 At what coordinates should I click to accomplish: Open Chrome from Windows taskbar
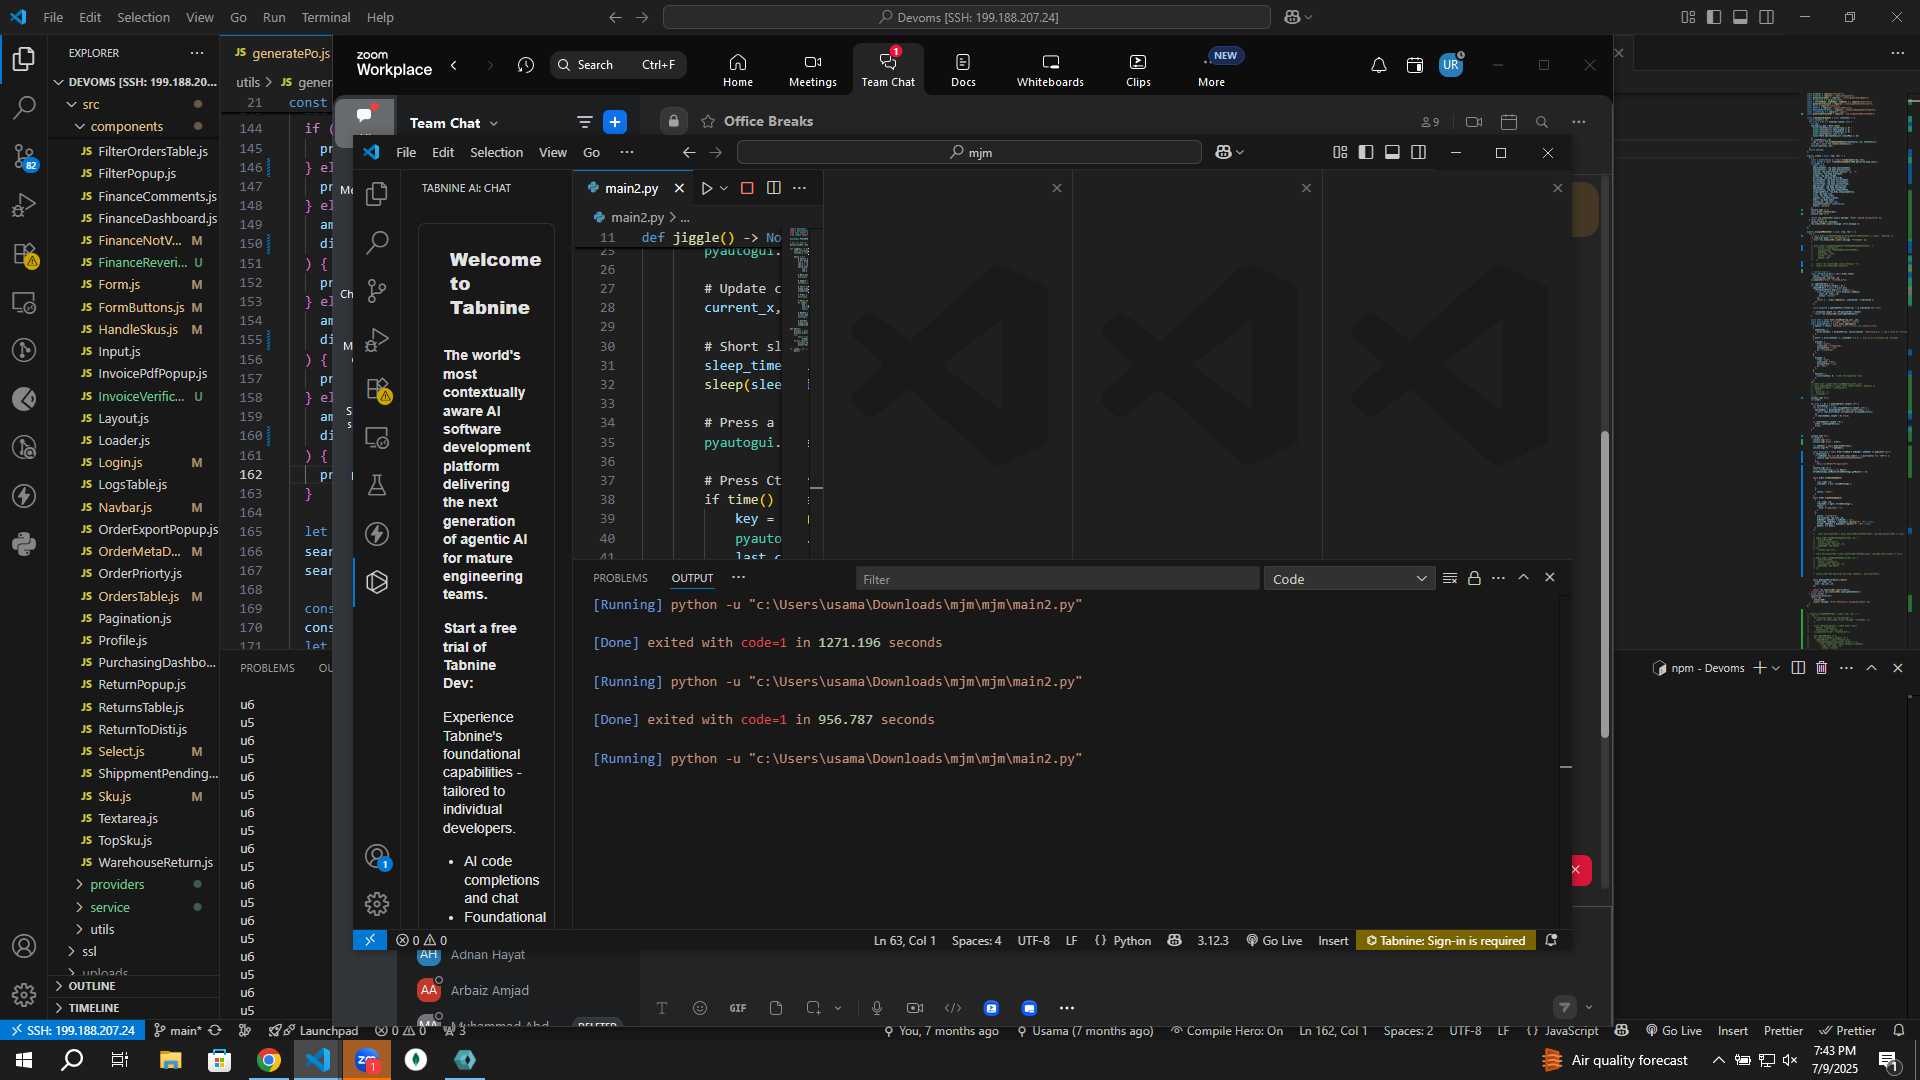point(268,1060)
